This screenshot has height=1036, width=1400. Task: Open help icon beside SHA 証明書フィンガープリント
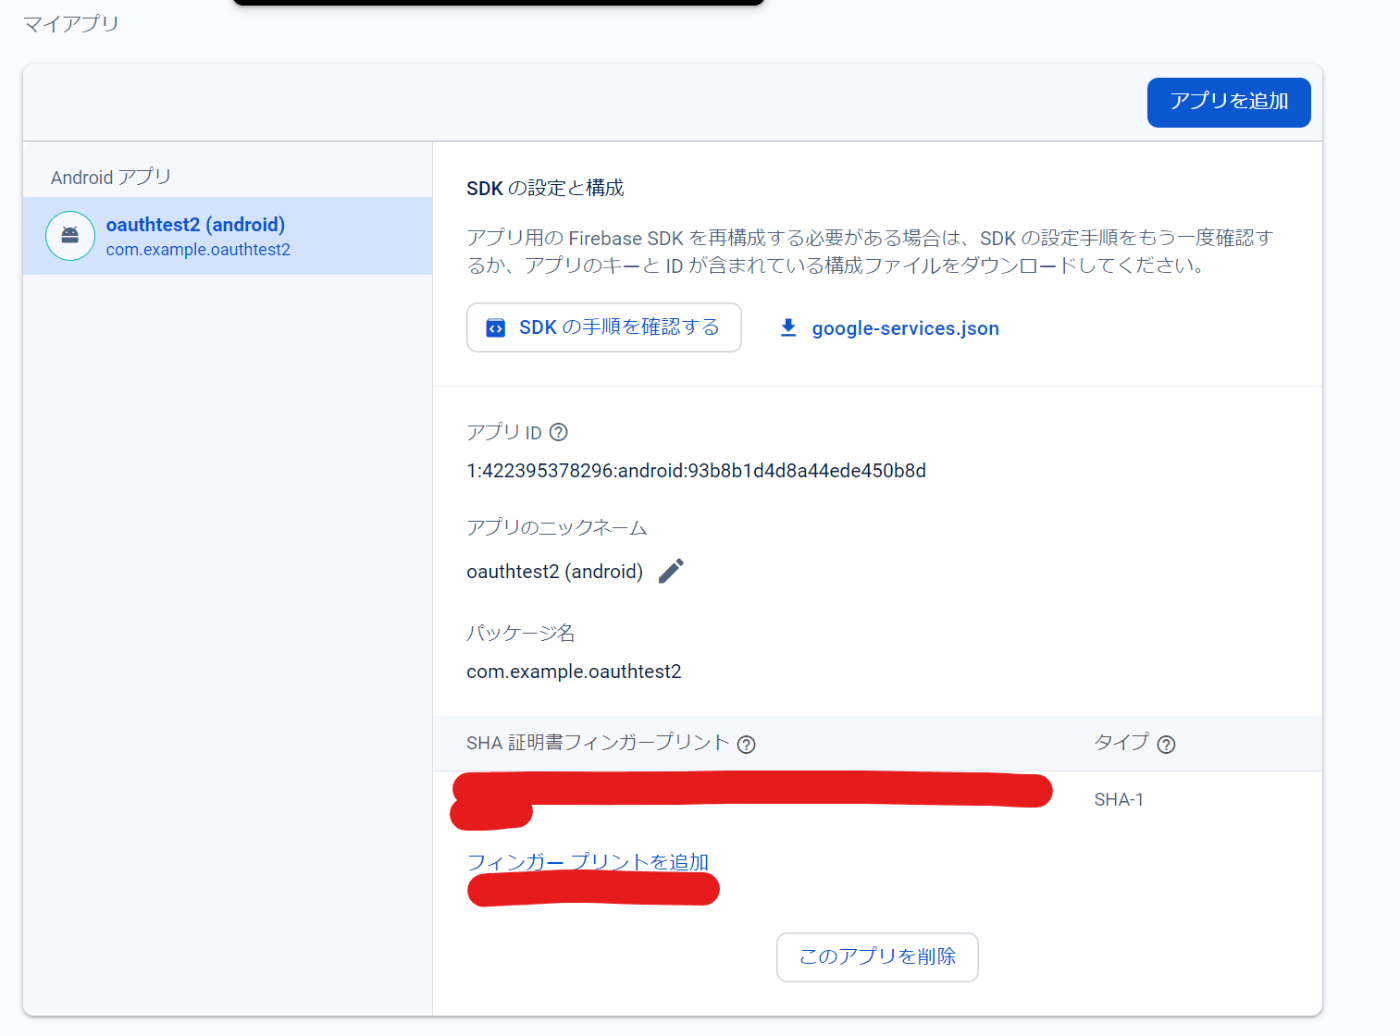click(x=746, y=744)
